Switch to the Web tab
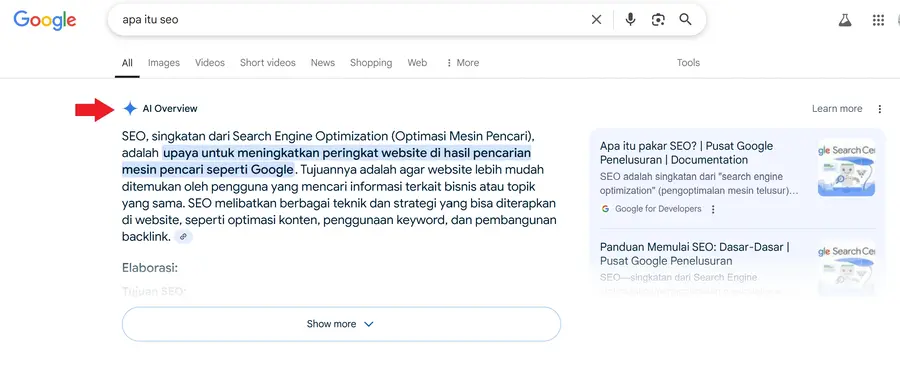 (417, 63)
